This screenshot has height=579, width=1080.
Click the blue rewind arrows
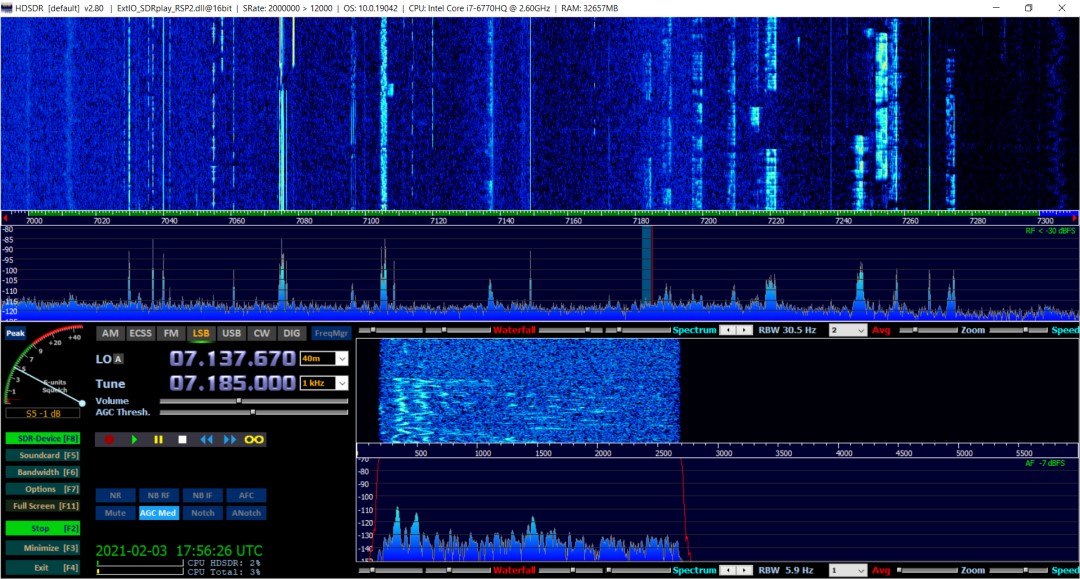(x=207, y=439)
